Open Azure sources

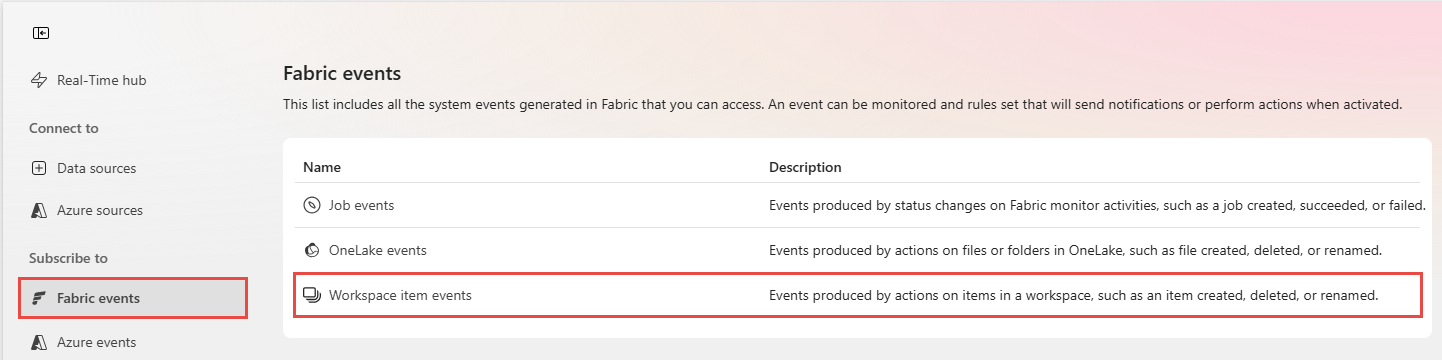point(99,210)
